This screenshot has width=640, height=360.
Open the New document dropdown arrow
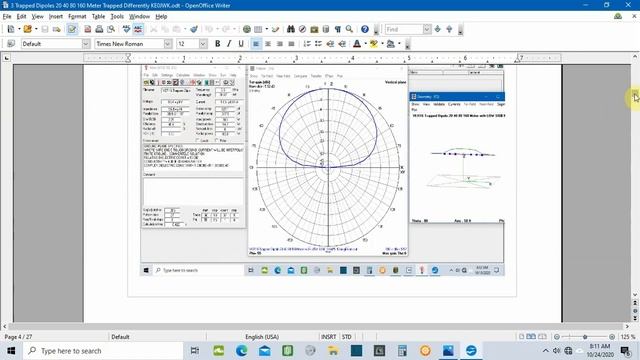[x=19, y=29]
